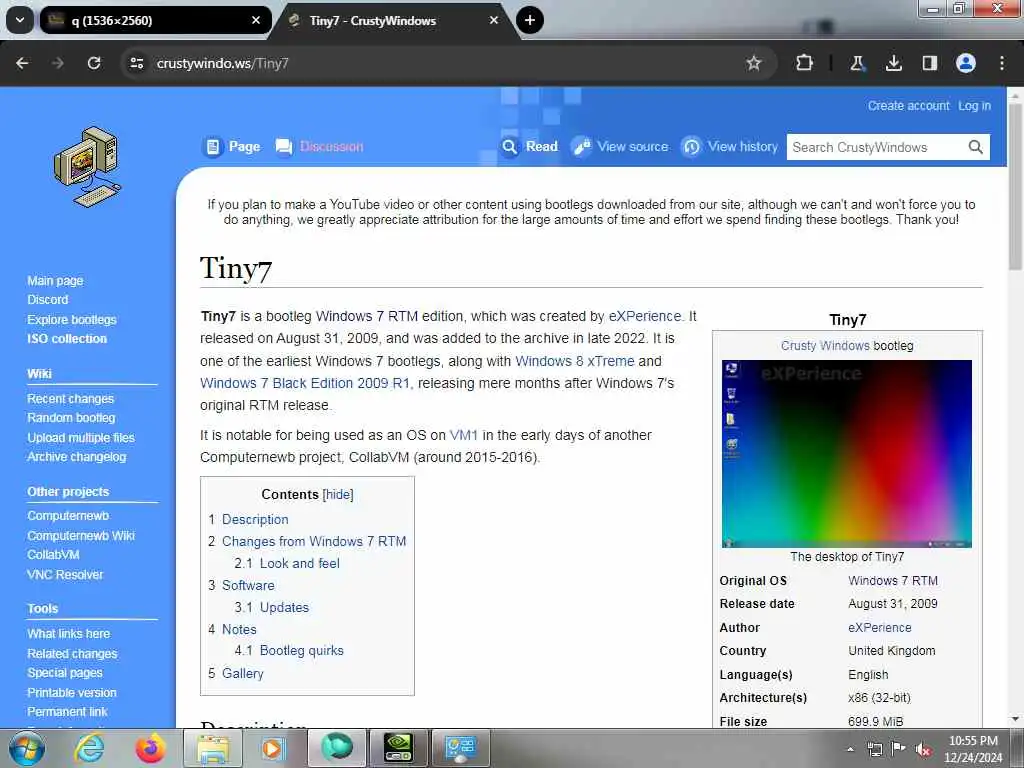
Task: Click the muted volume tray icon
Action: click(x=923, y=750)
